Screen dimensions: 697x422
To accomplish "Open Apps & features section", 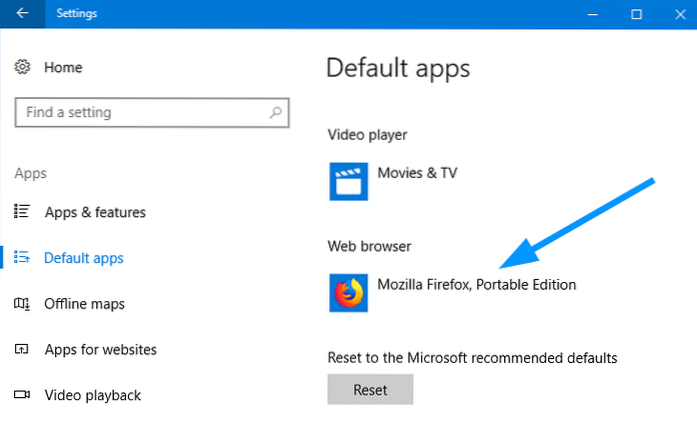I will pyautogui.click(x=95, y=212).
